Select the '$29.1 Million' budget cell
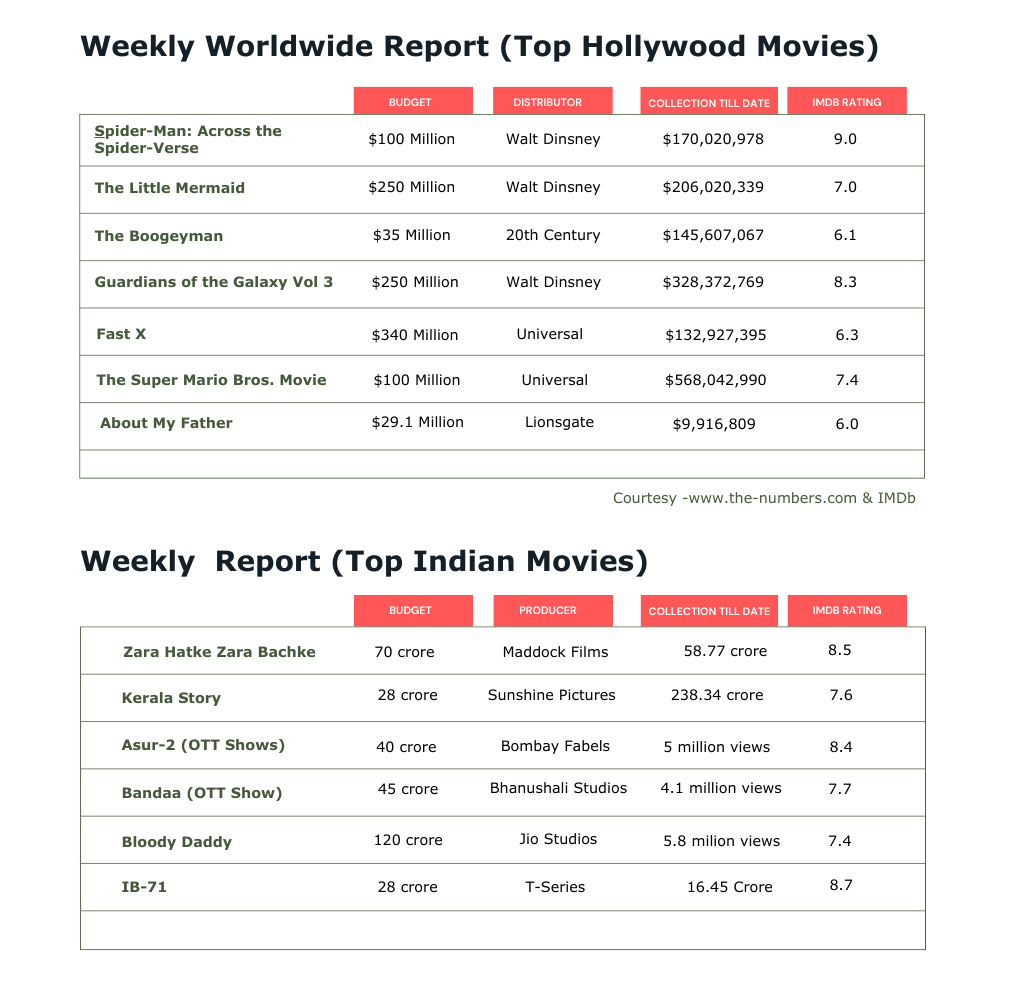Viewport: 1024px width, 1000px height. pyautogui.click(x=417, y=423)
